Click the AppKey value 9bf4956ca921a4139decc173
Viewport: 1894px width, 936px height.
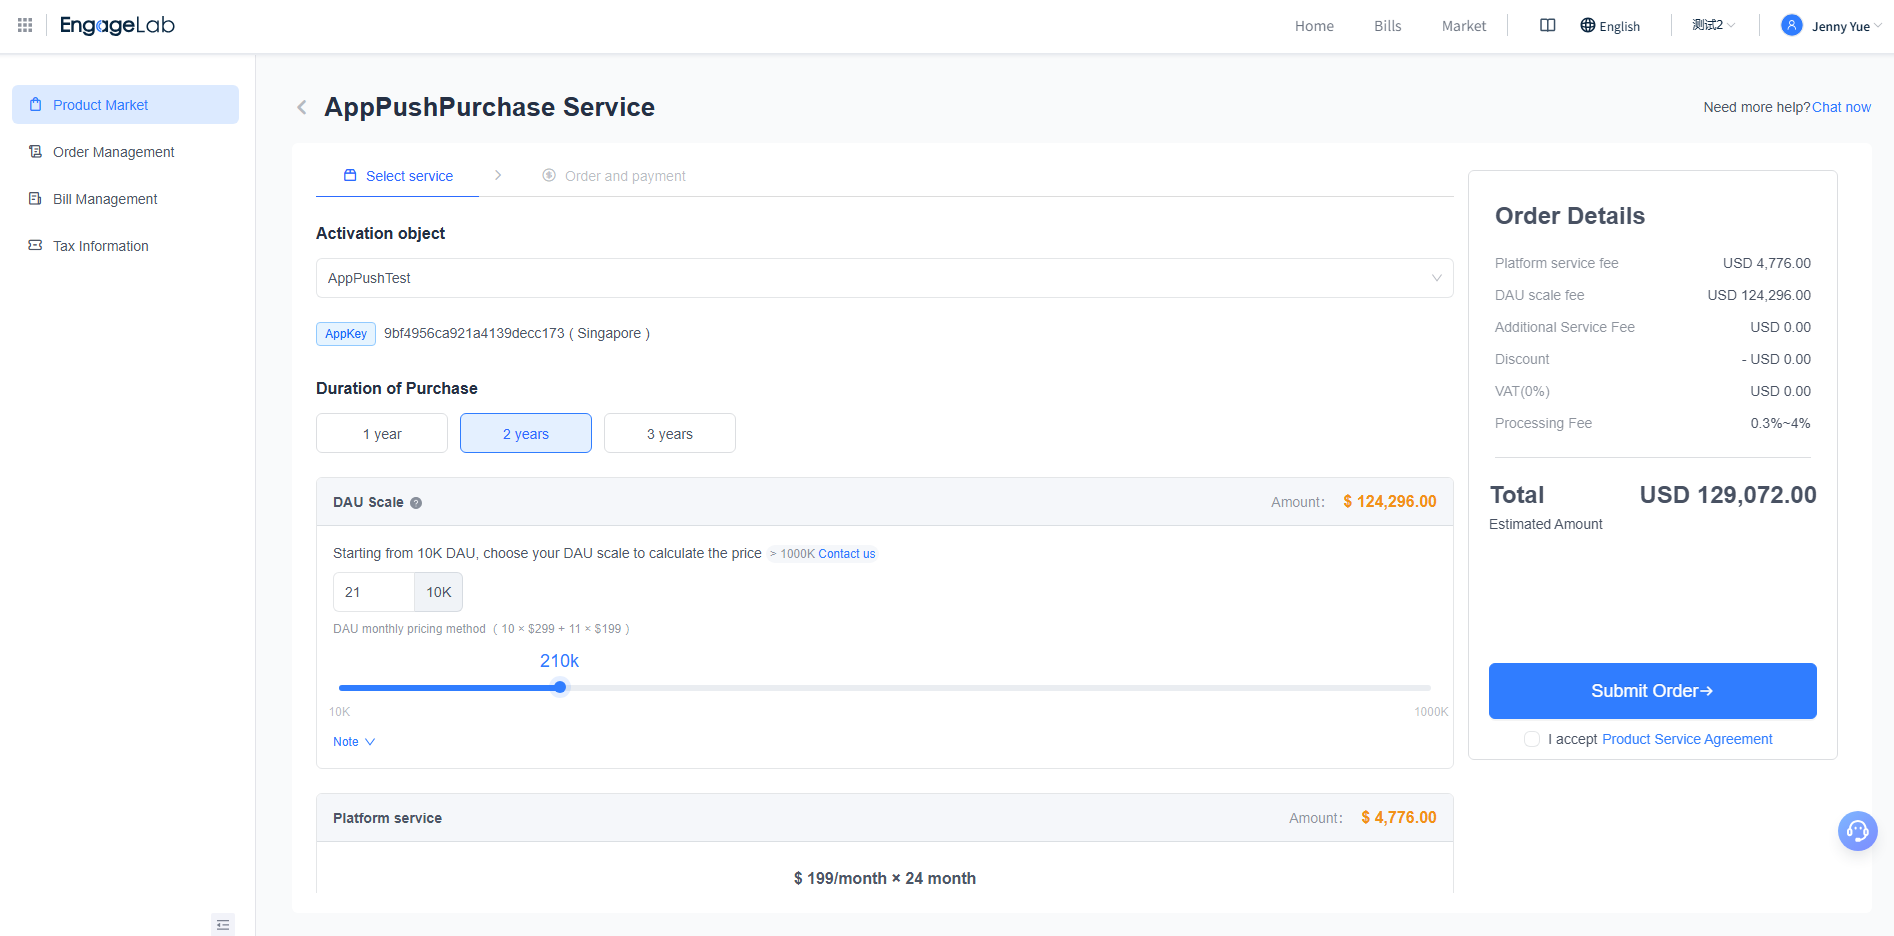click(474, 333)
